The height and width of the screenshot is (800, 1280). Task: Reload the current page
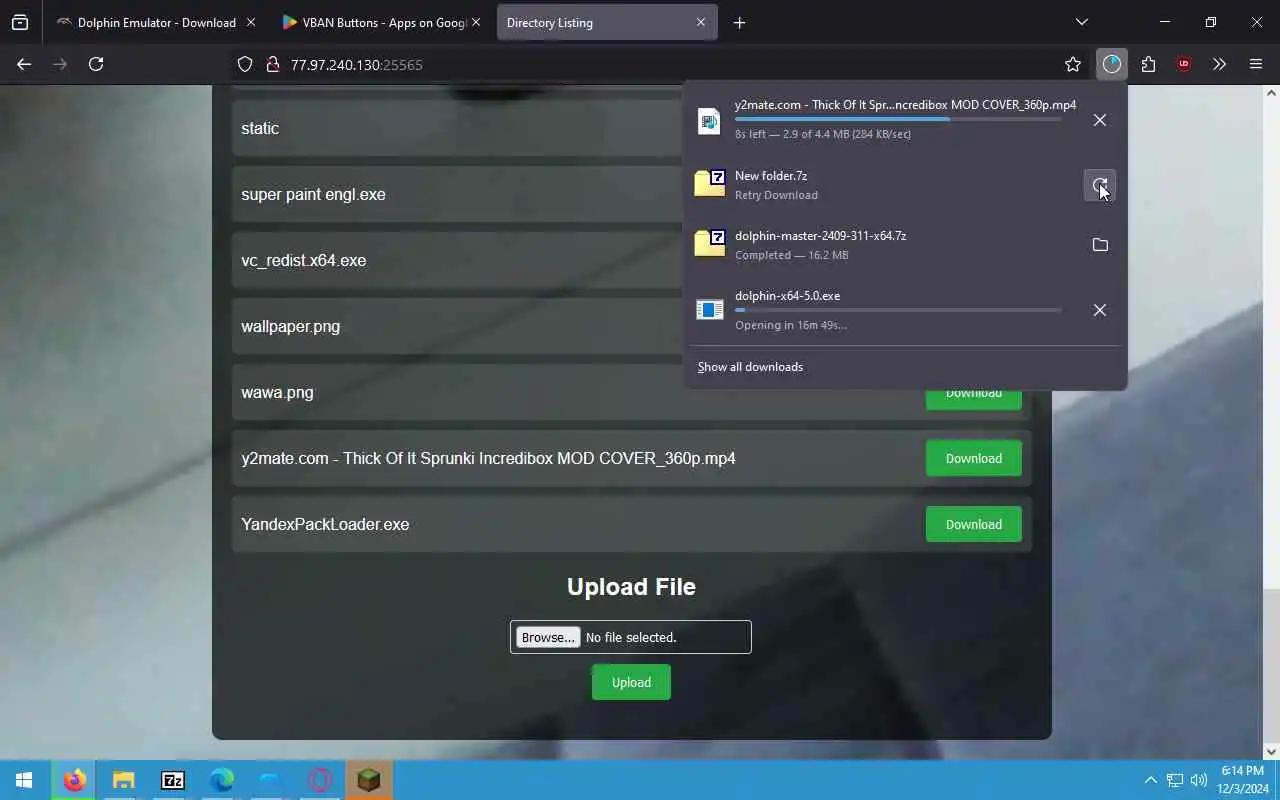tap(96, 64)
